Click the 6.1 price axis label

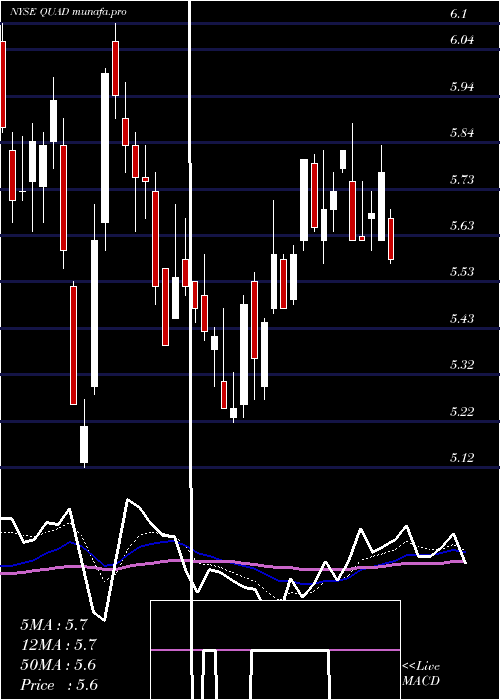point(459,14)
